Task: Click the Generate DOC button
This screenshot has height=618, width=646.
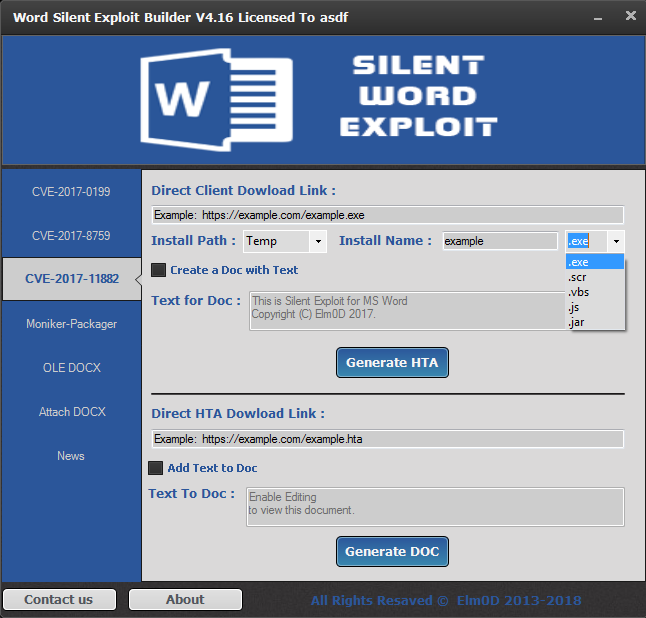Action: click(392, 552)
